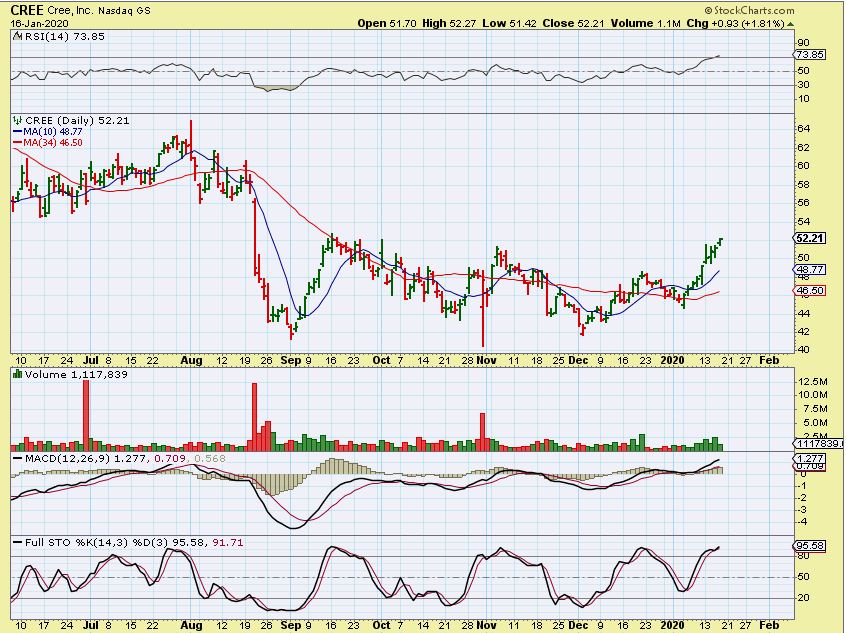Click the 1.277 tag on the MACD axis
Viewport: 846px width, 633px height.
coord(810,458)
